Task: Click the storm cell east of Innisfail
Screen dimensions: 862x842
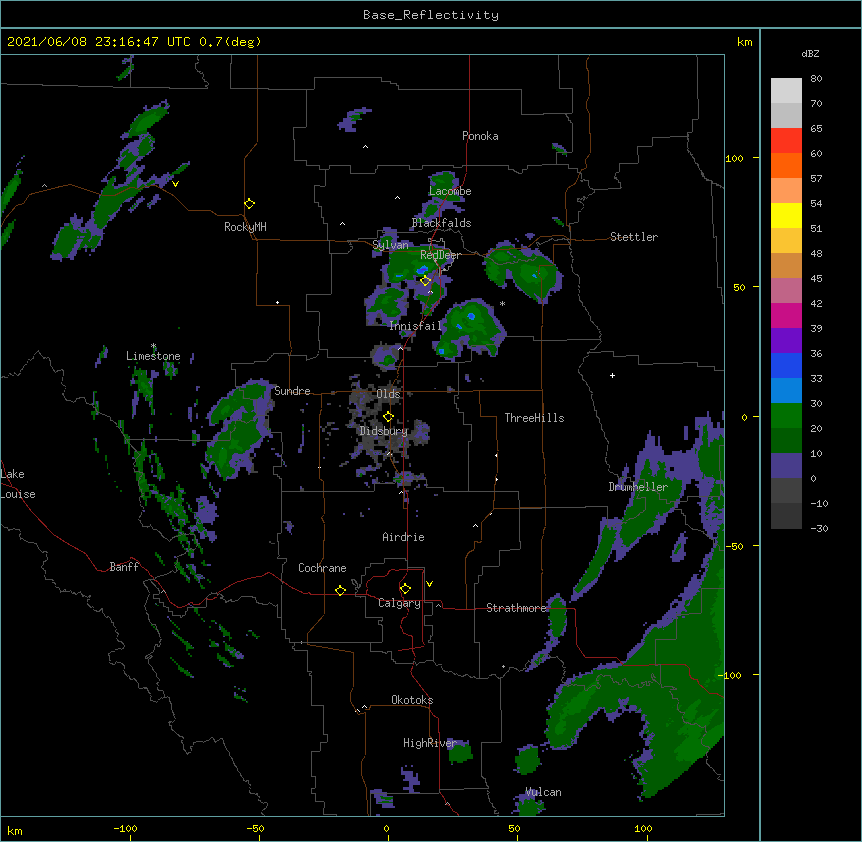Action: pyautogui.click(x=471, y=330)
